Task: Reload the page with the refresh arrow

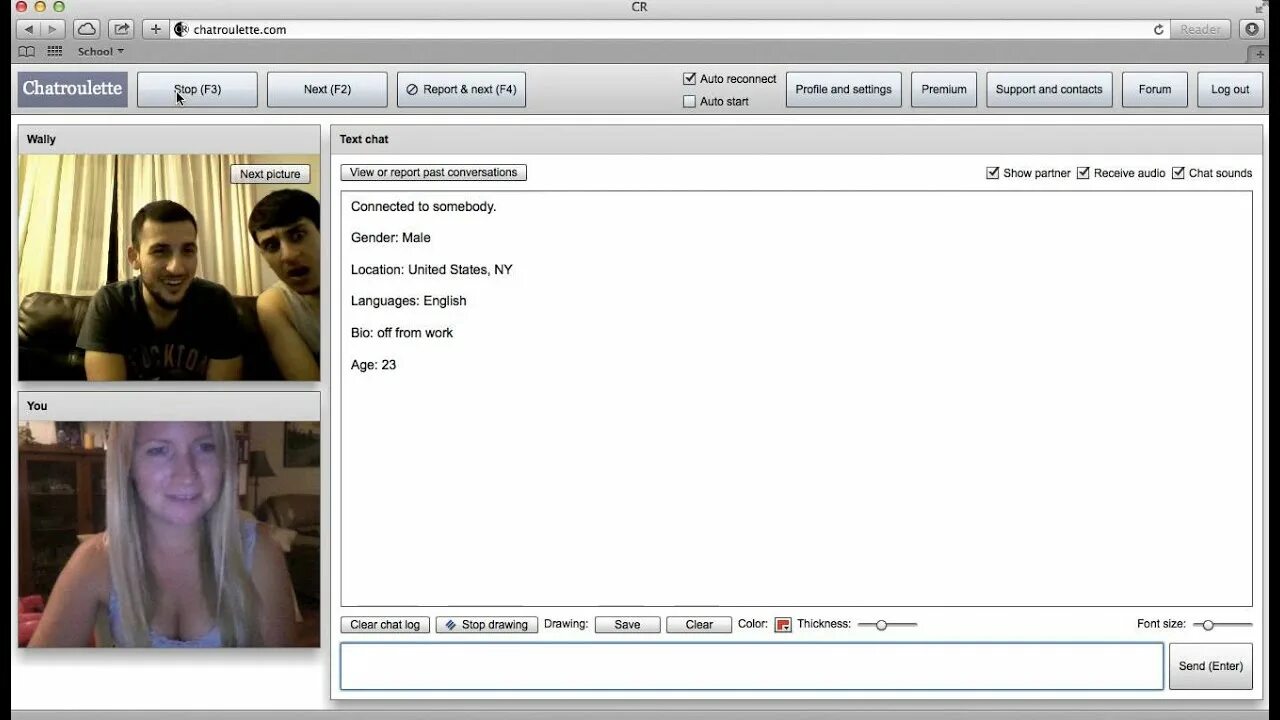Action: (x=1159, y=29)
